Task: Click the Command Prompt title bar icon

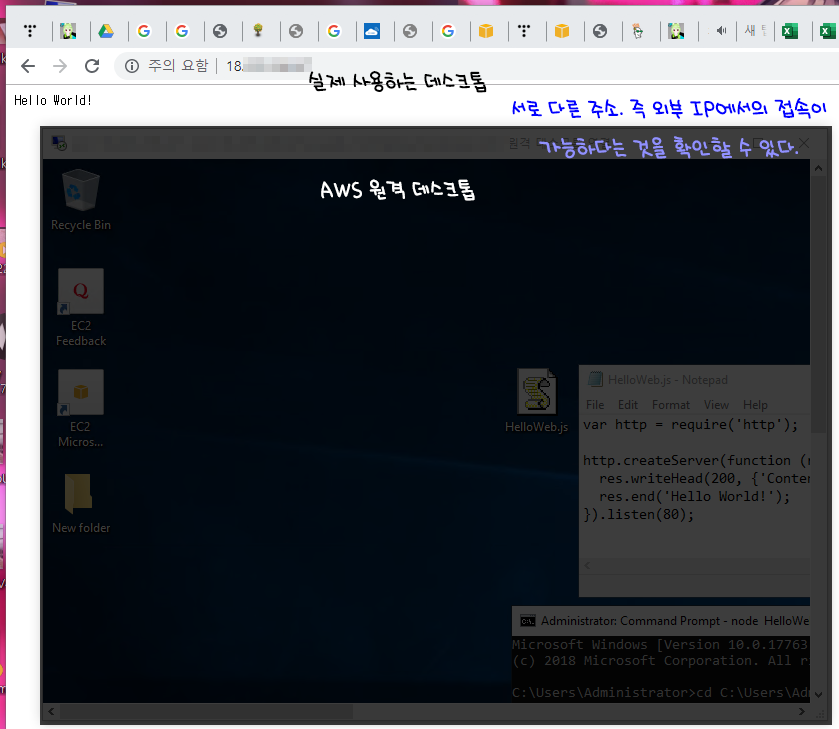Action: click(x=528, y=621)
